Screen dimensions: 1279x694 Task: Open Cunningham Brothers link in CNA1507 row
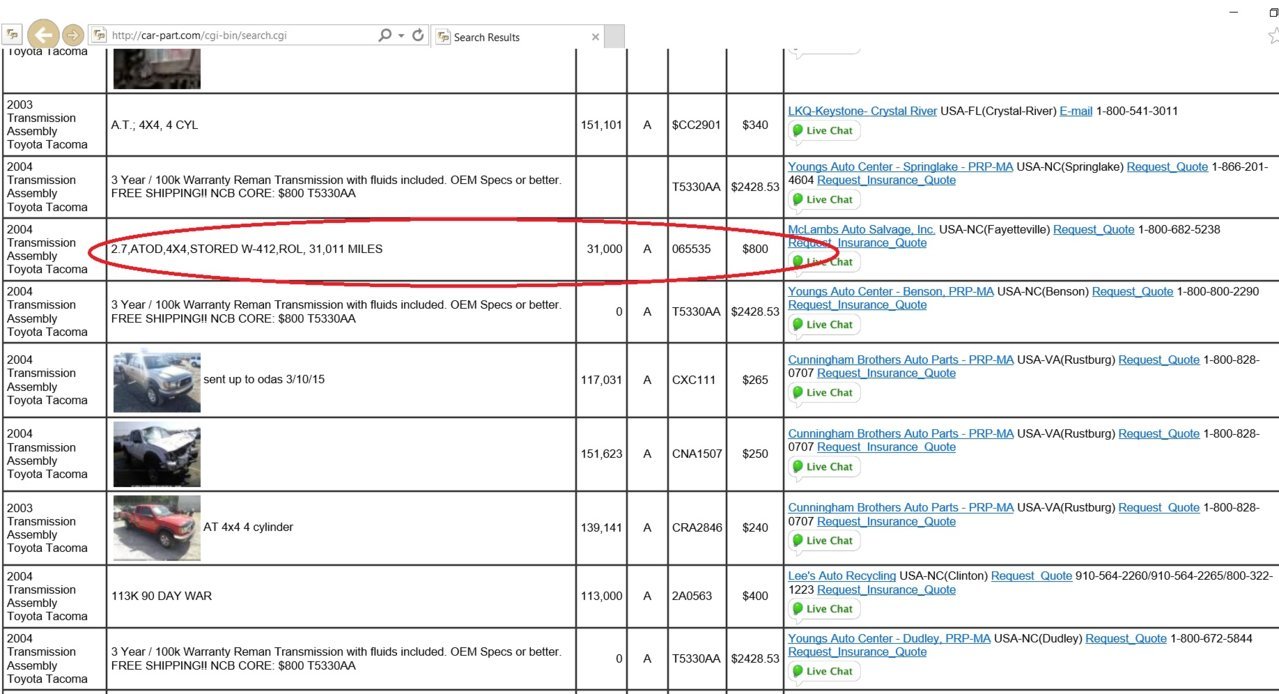901,434
